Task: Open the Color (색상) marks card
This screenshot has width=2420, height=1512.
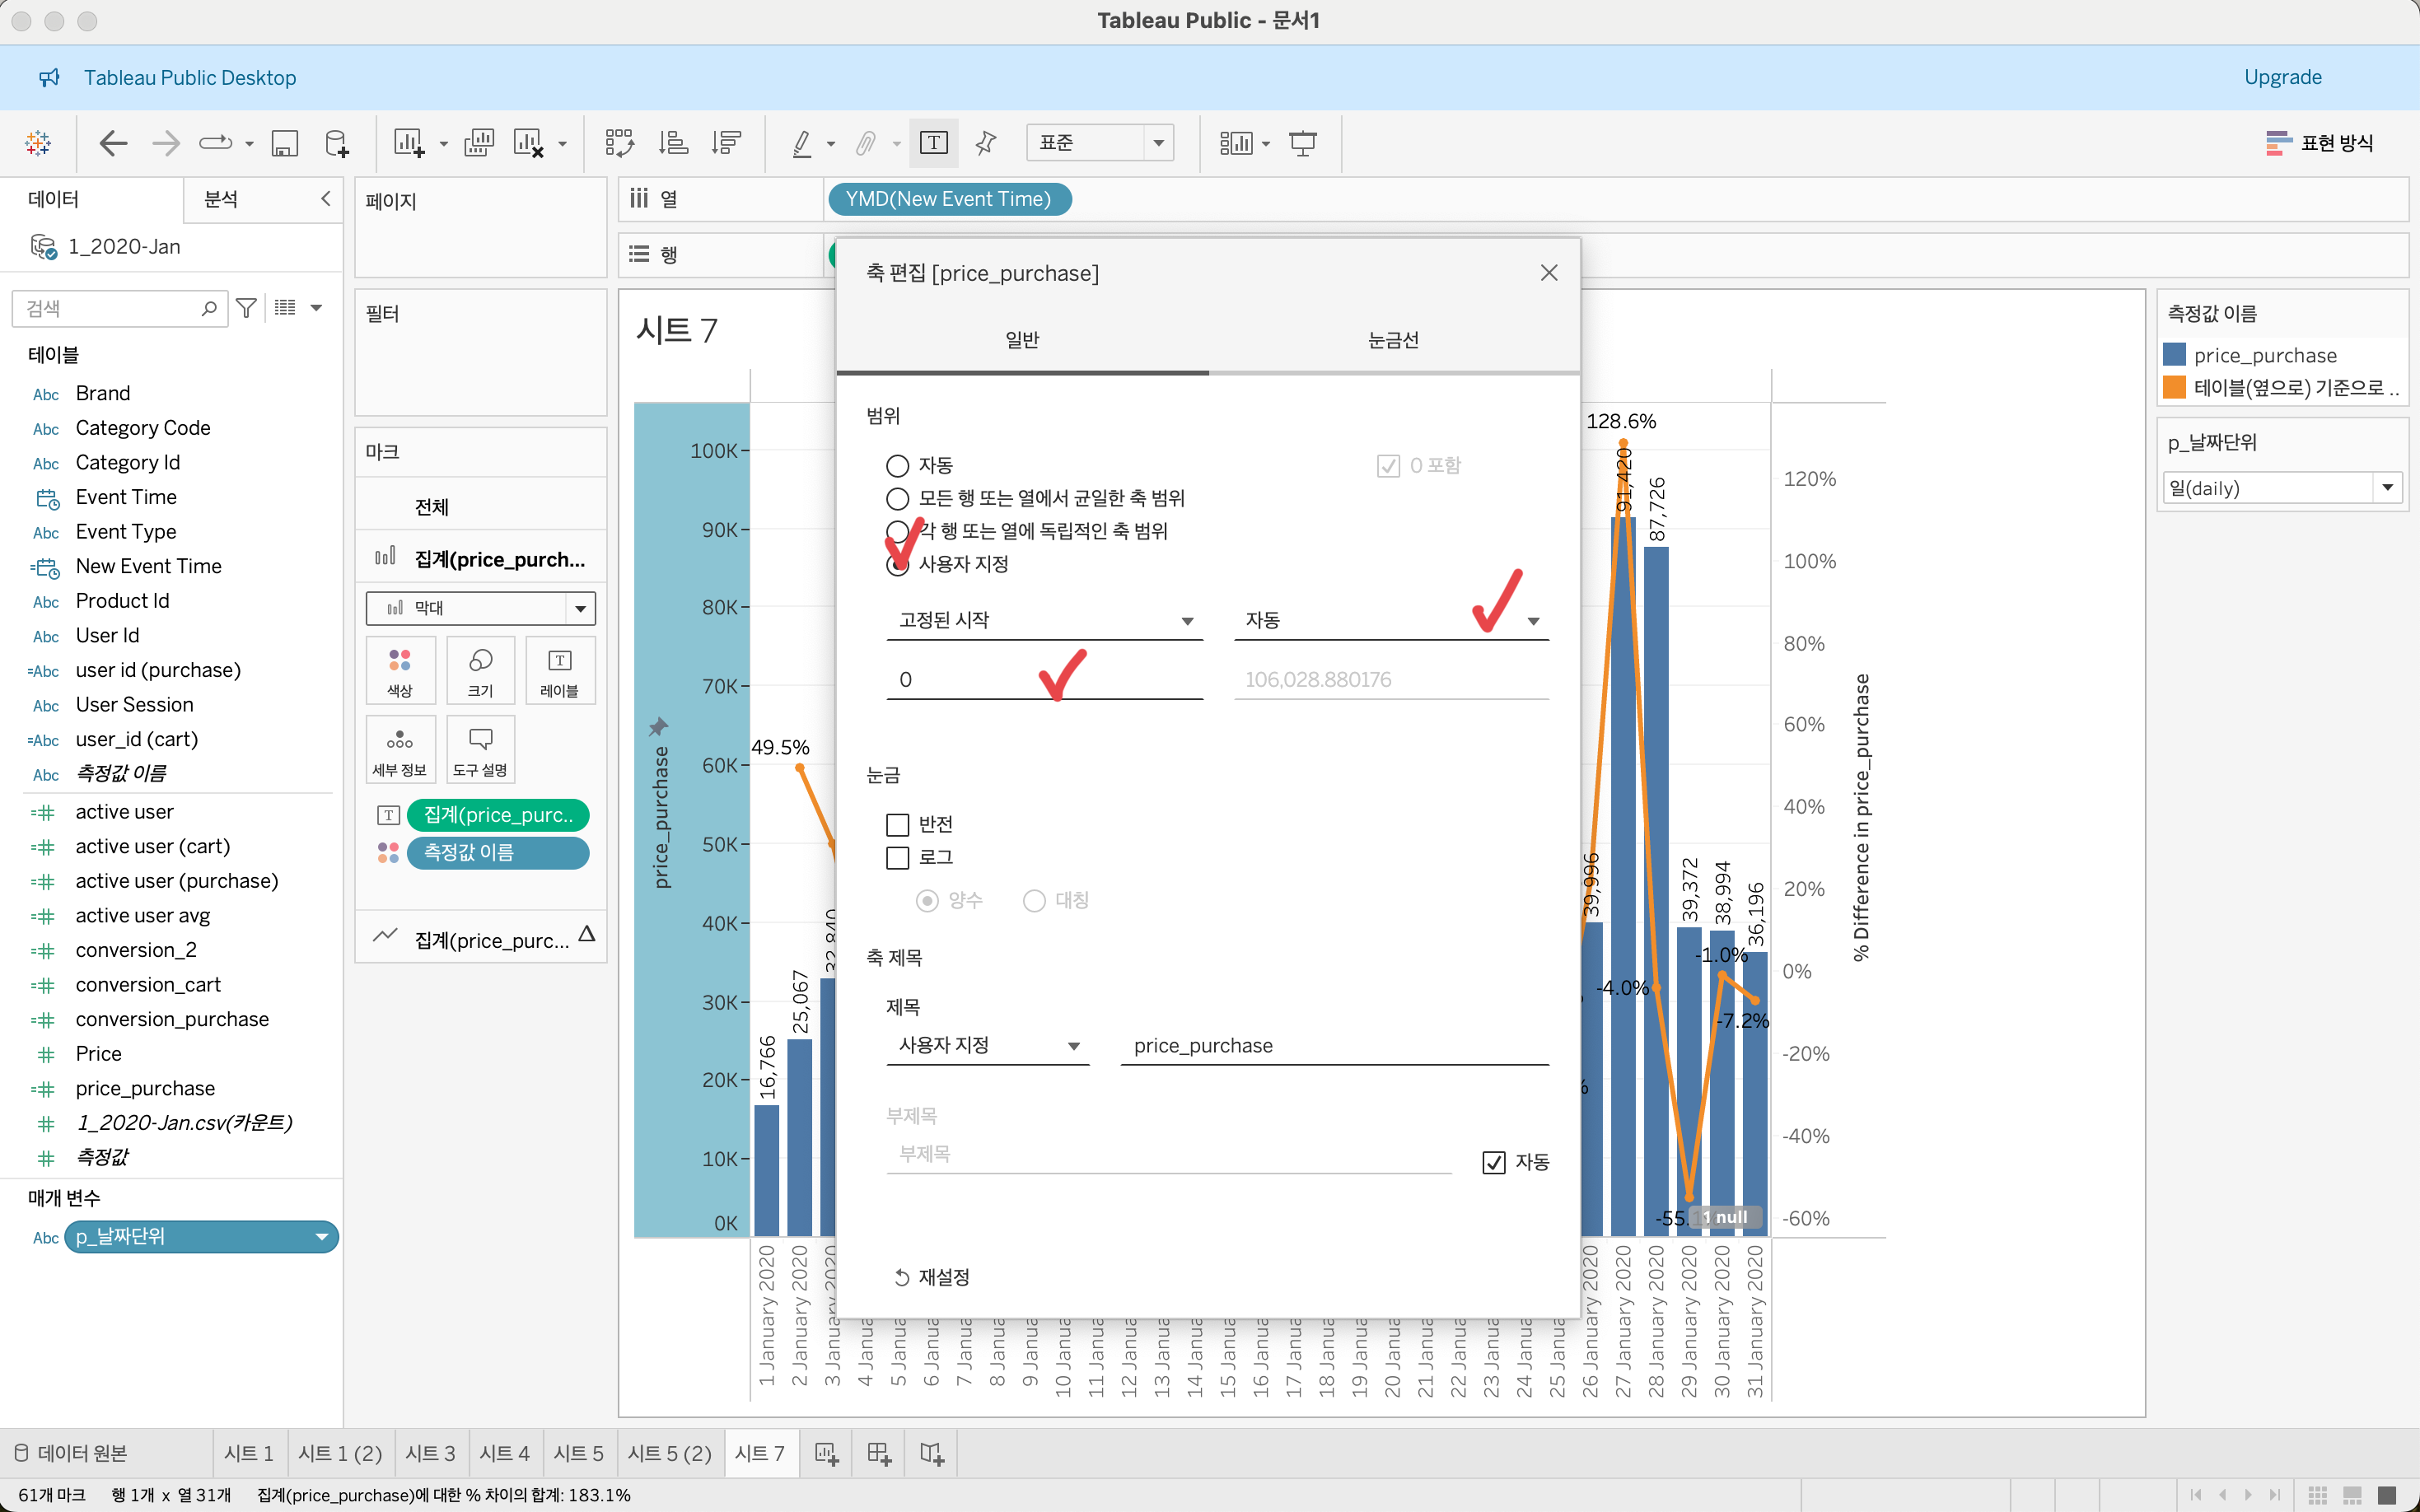Action: click(x=400, y=670)
